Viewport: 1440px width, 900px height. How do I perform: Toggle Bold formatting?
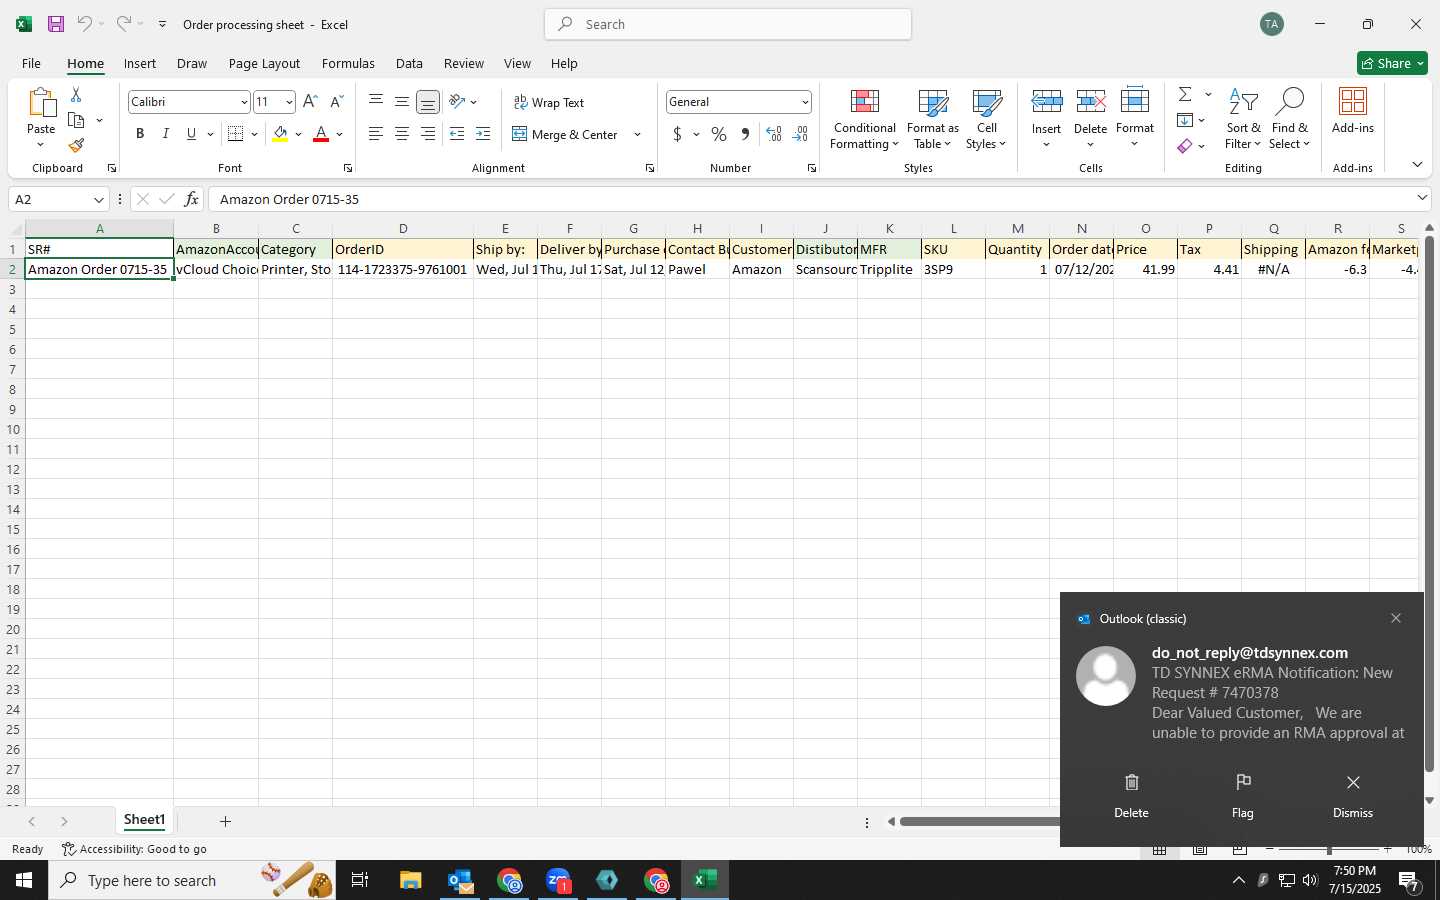(x=140, y=134)
